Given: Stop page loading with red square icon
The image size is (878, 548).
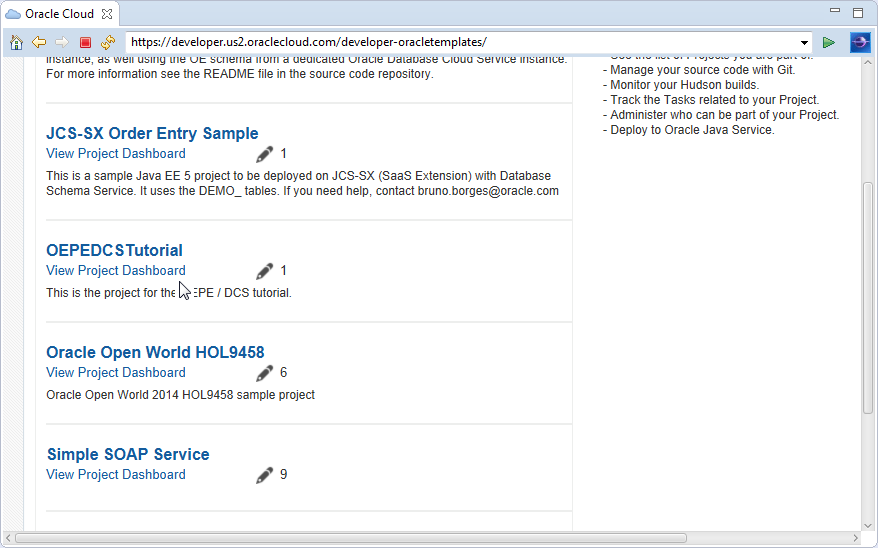Looking at the screenshot, I should pyautogui.click(x=85, y=43).
